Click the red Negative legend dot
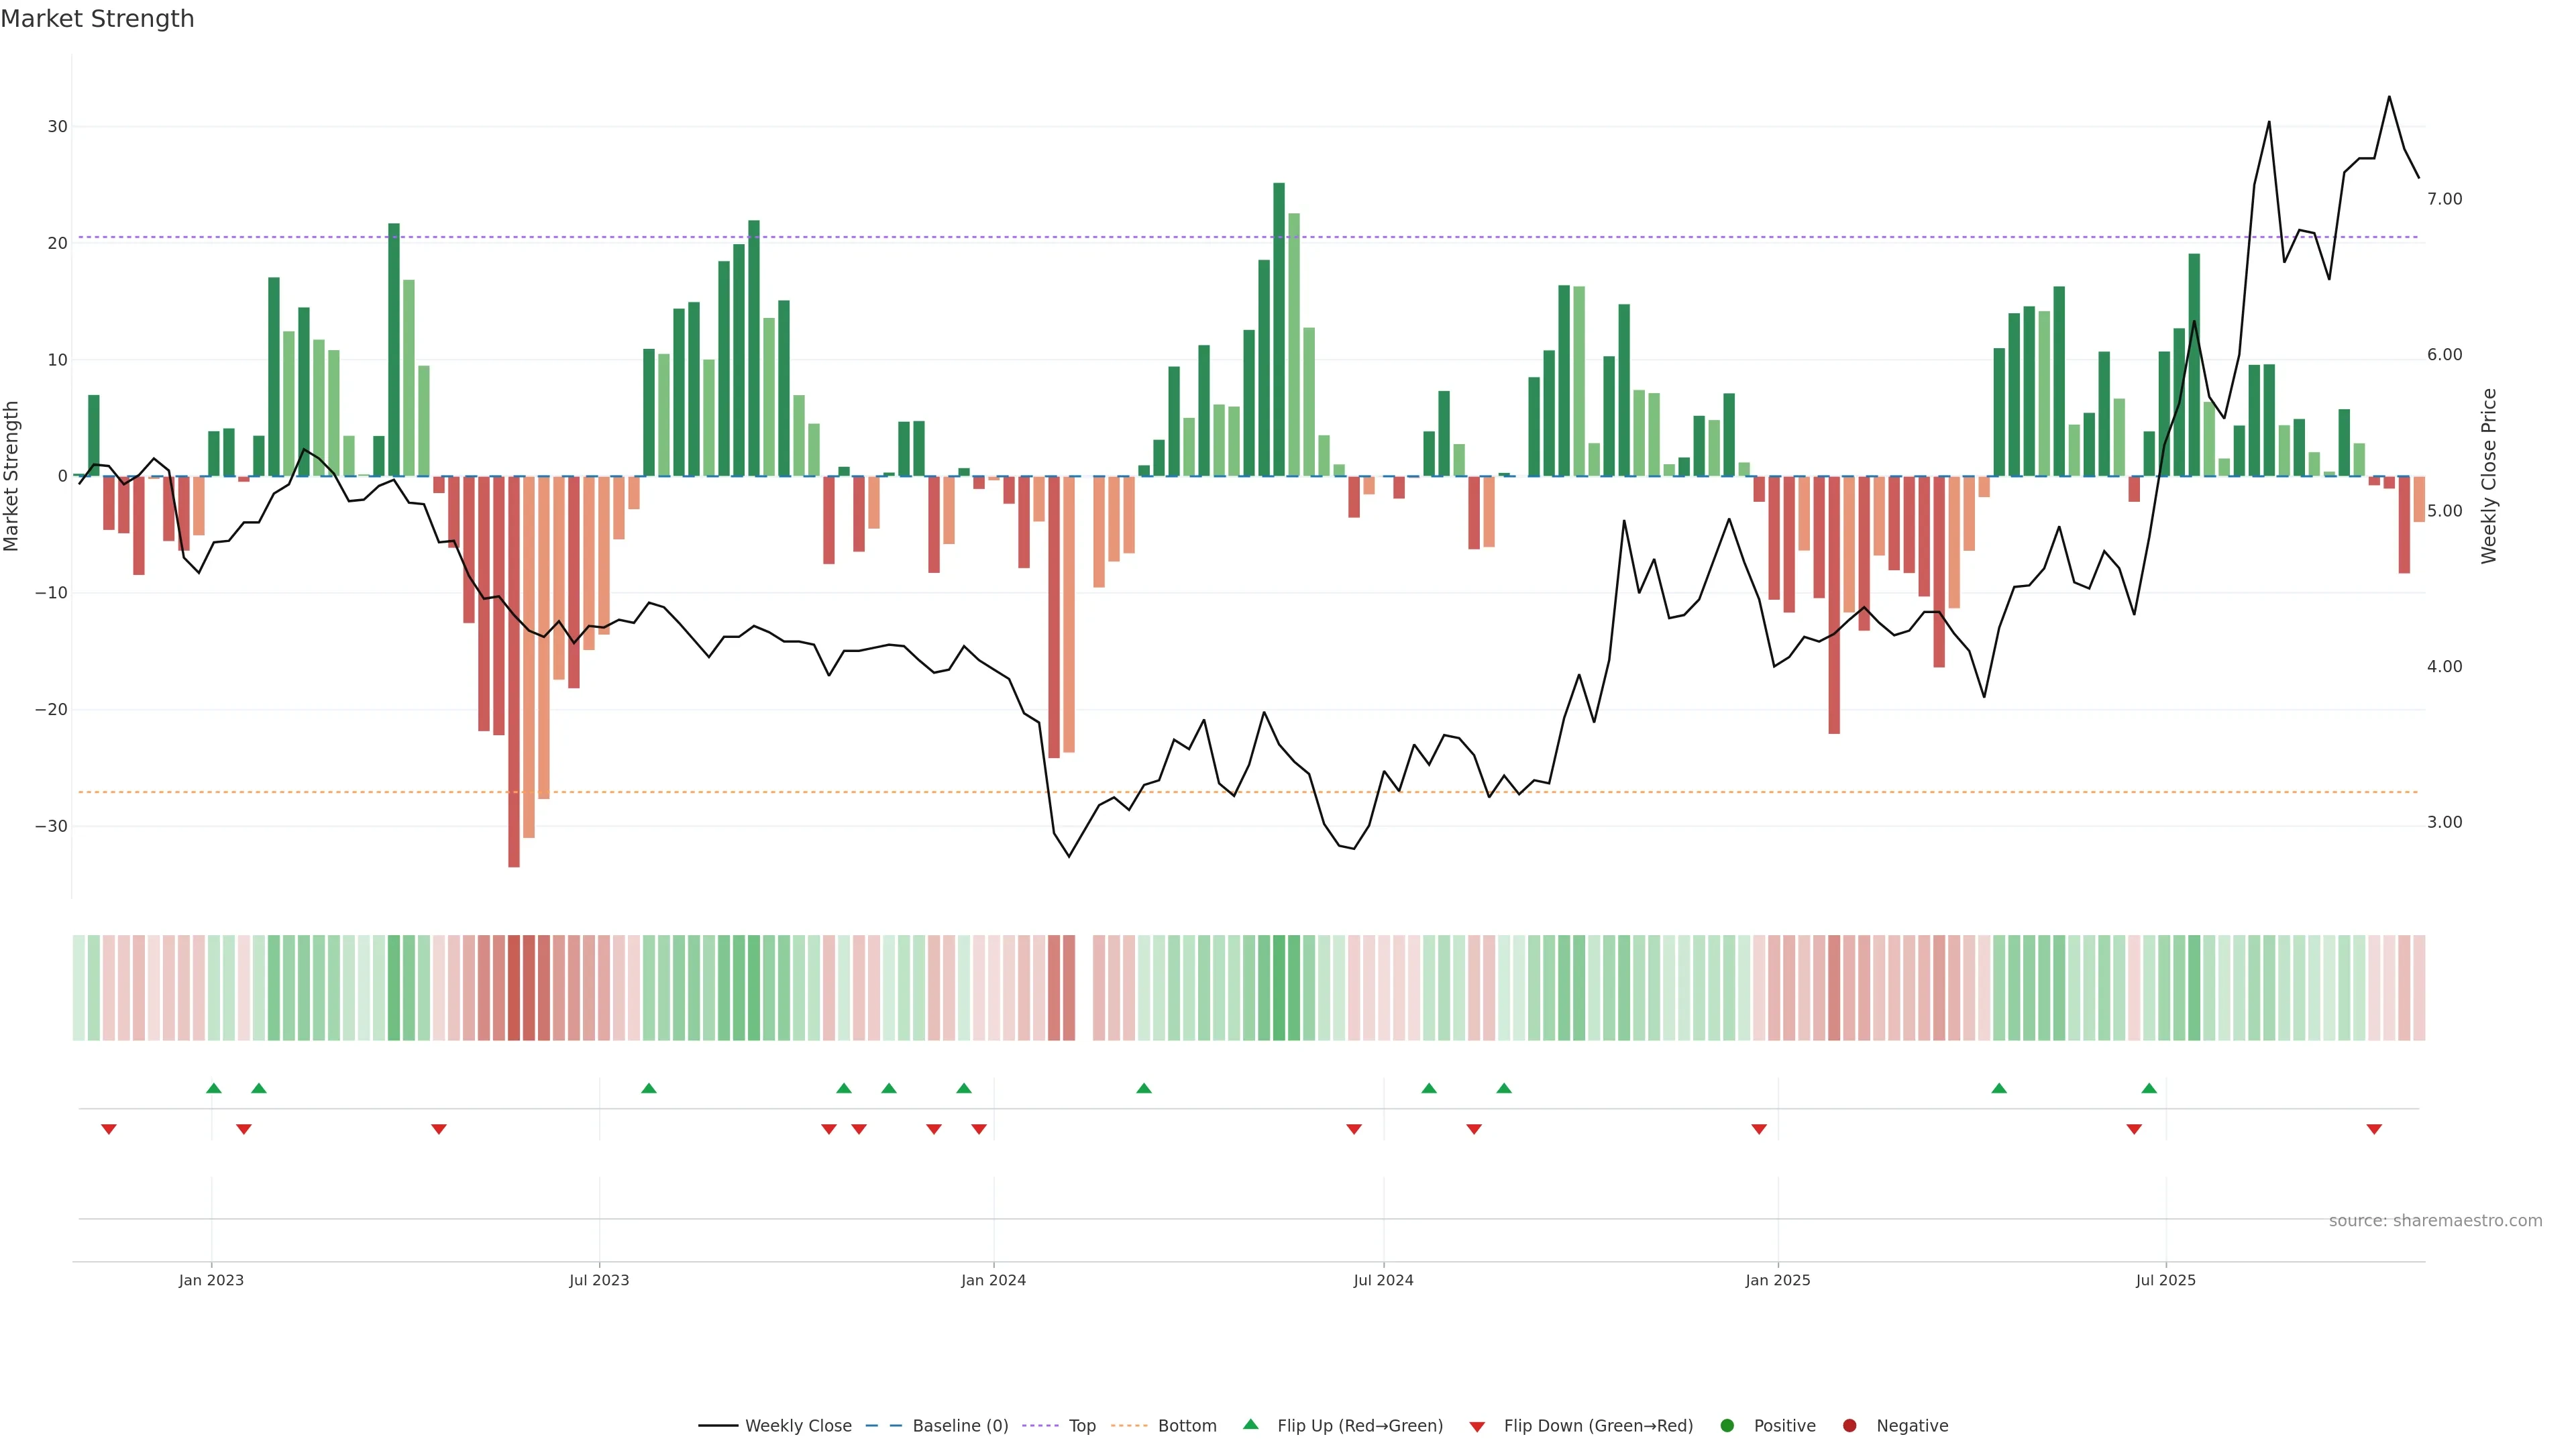The image size is (2576, 1449). point(1849,1426)
